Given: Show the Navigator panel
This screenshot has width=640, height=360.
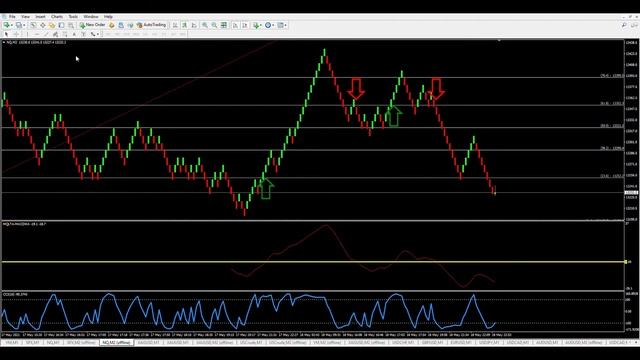Looking at the screenshot, I should click(x=52, y=25).
